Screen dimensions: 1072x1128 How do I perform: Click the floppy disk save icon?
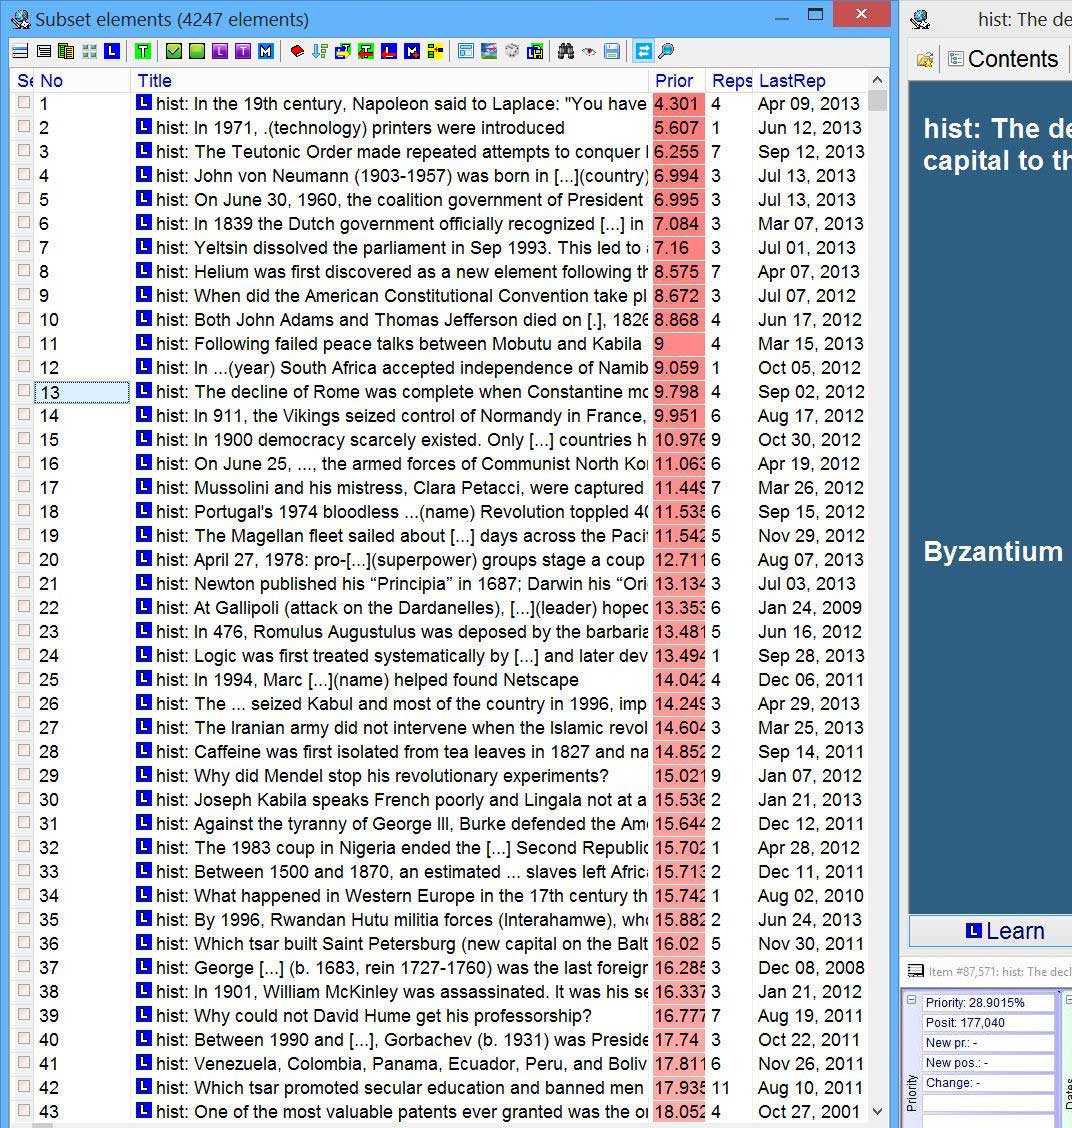(612, 51)
